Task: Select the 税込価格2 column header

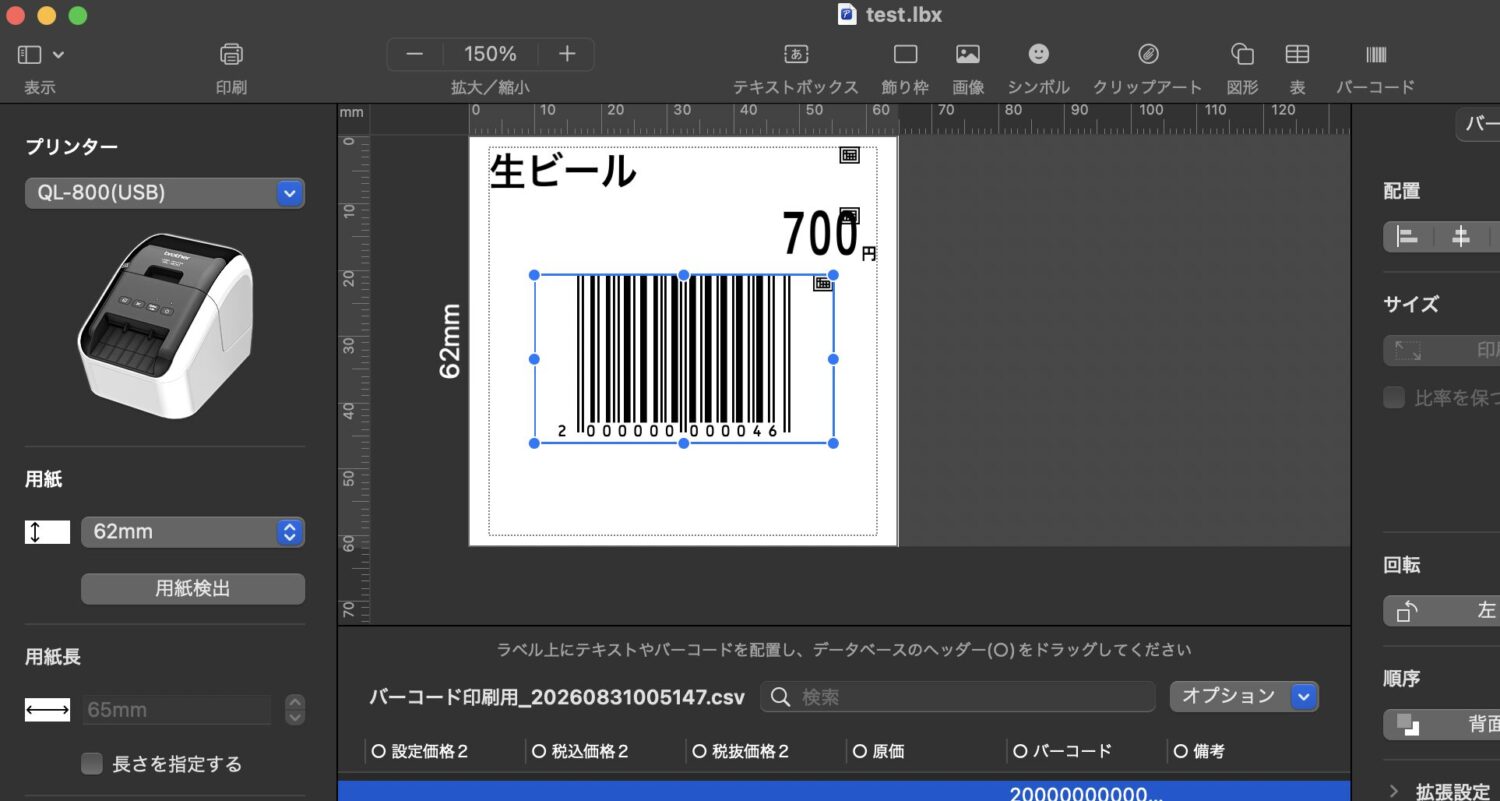Action: tap(580, 751)
